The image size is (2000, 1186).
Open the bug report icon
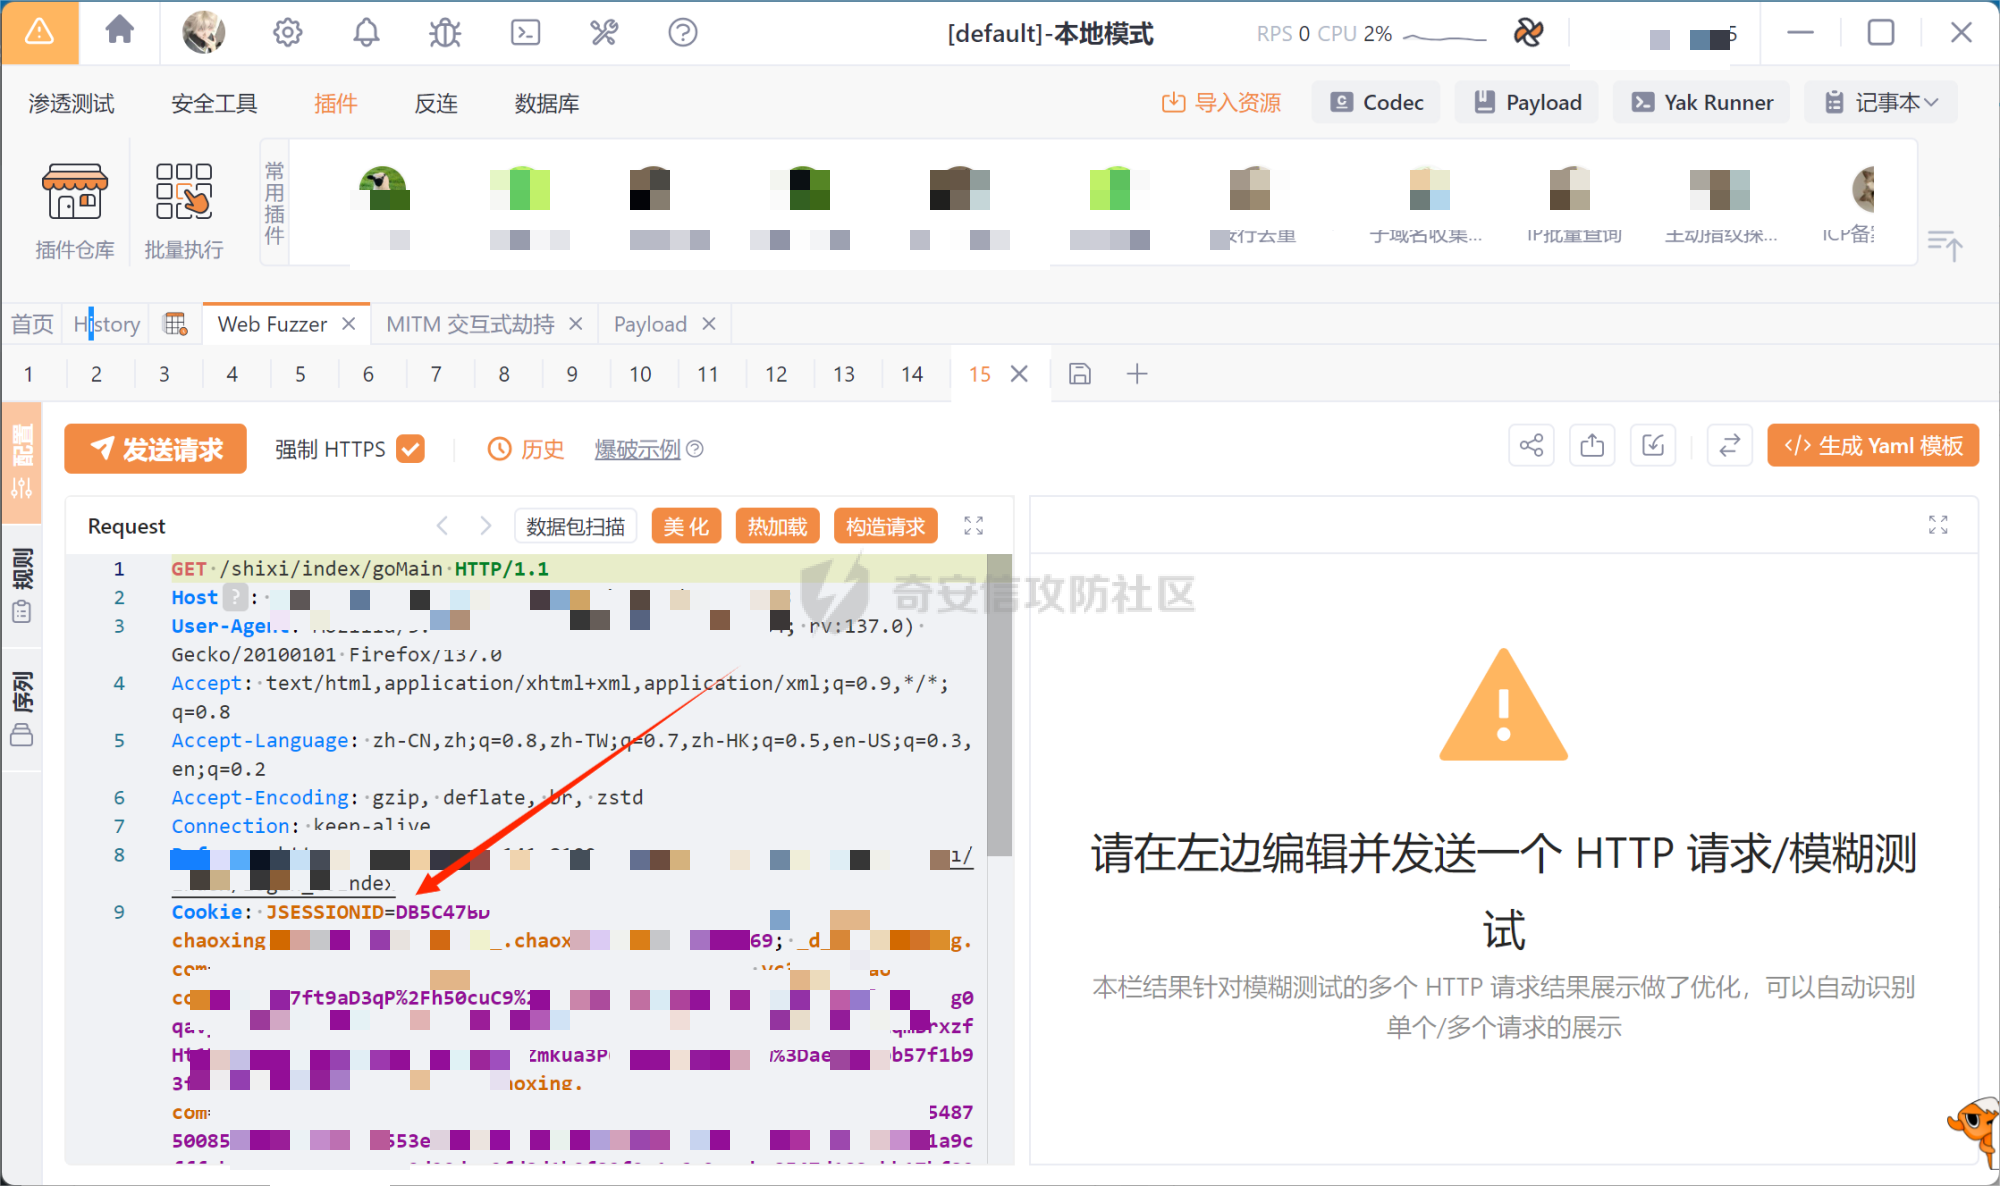445,33
